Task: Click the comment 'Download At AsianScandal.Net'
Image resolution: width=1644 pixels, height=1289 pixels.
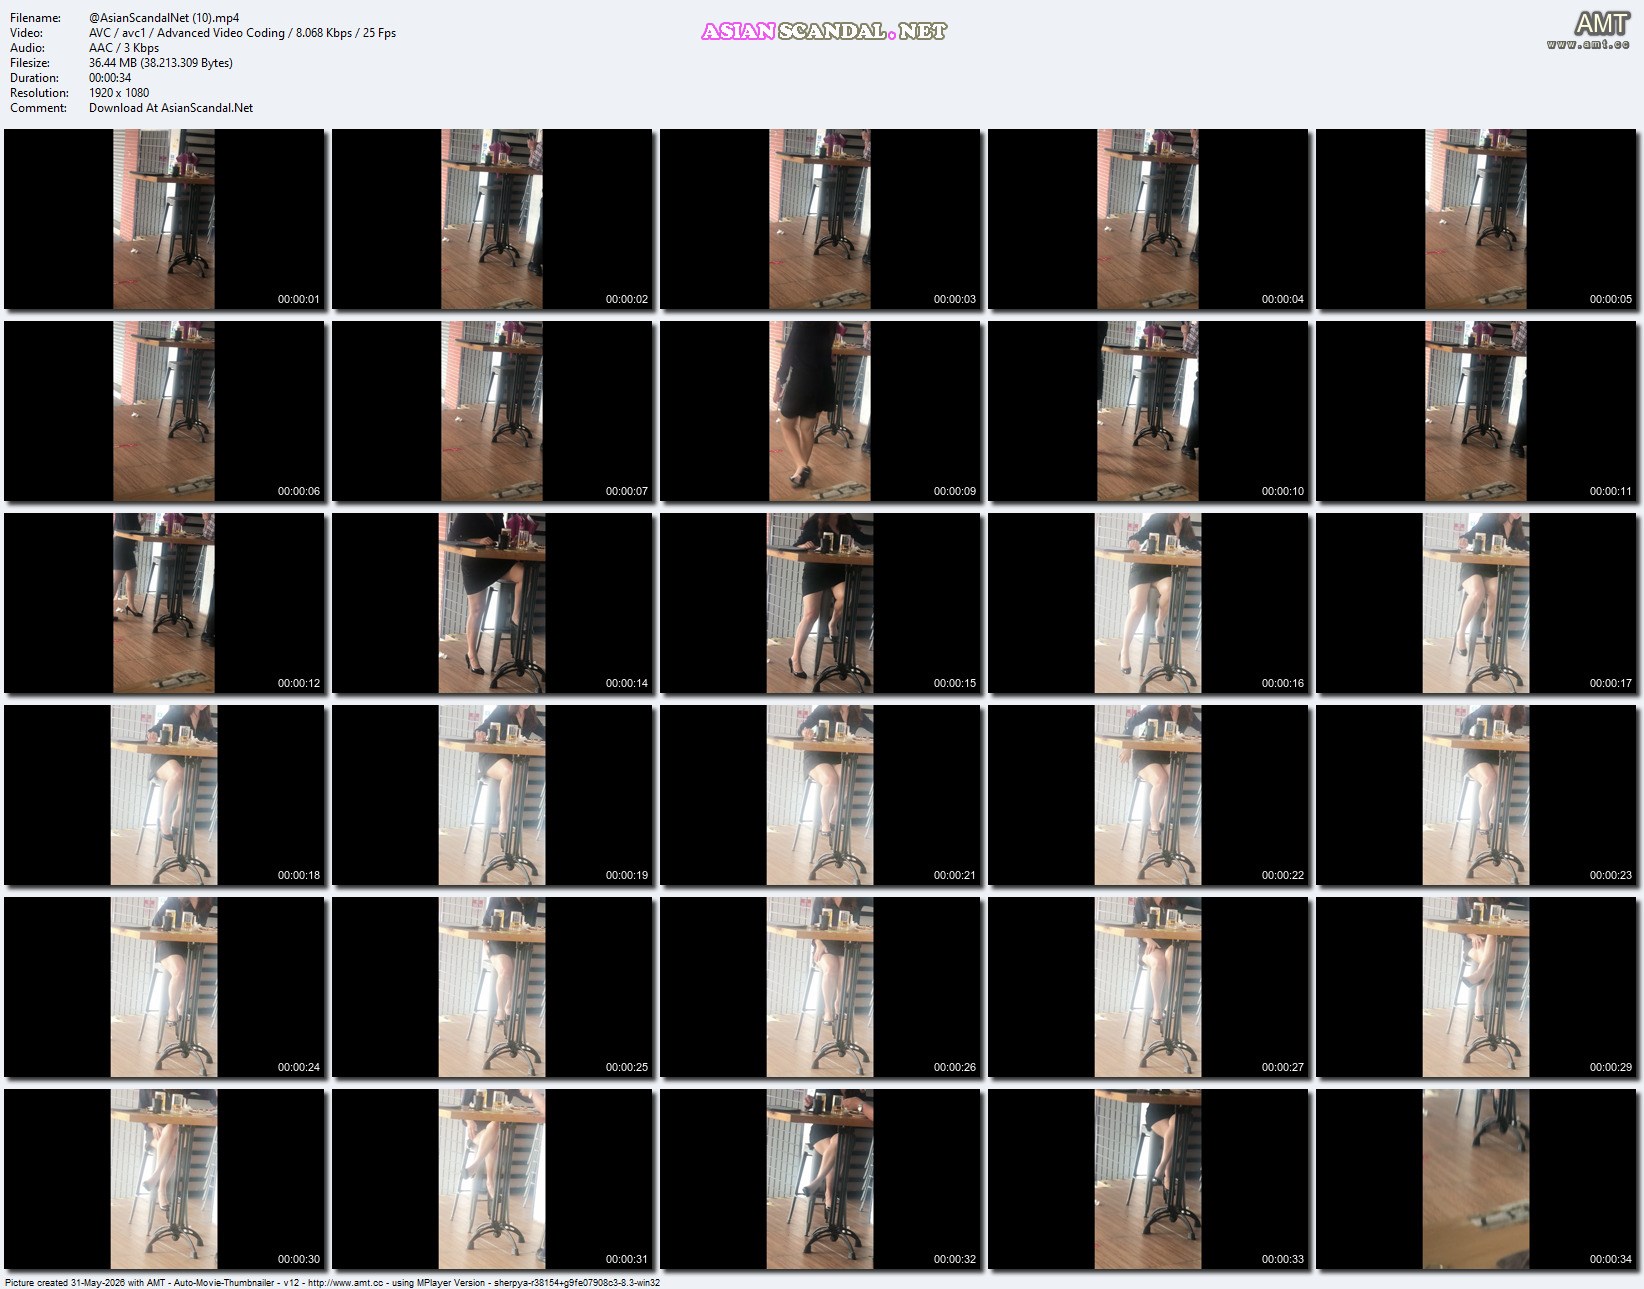Action: 171,108
